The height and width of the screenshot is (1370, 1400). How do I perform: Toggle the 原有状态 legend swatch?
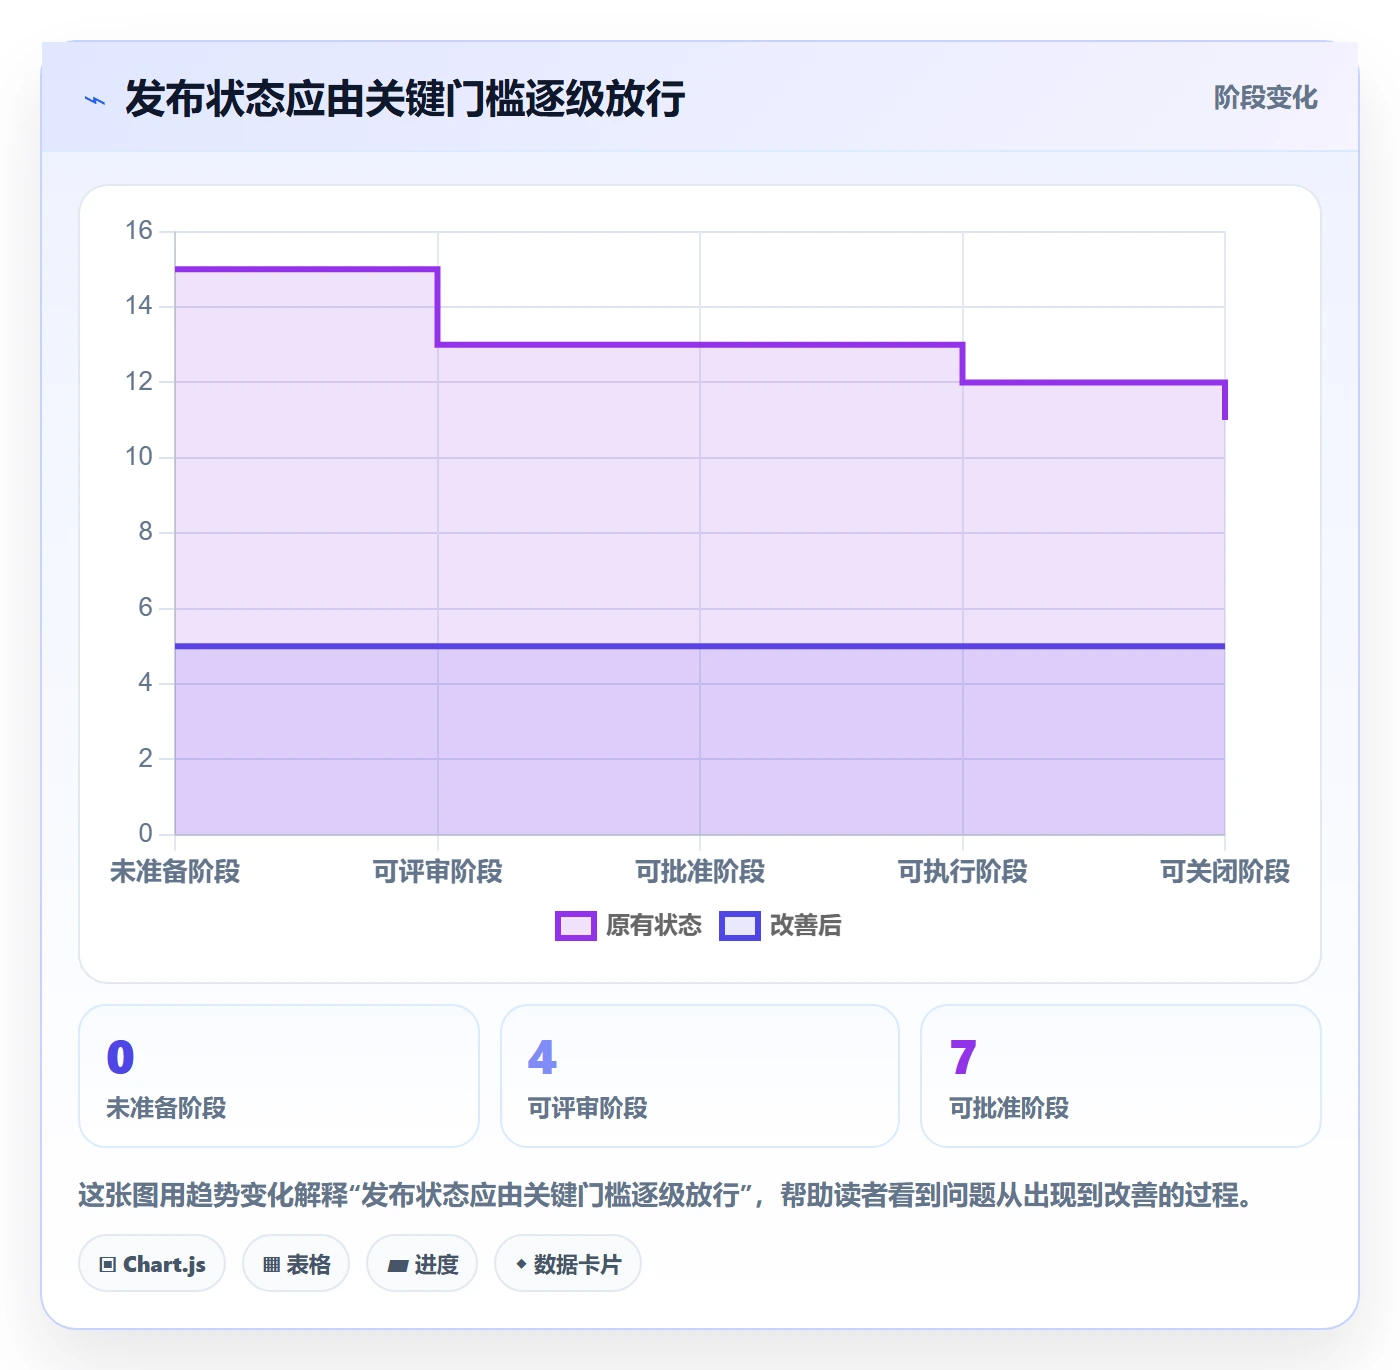point(576,926)
